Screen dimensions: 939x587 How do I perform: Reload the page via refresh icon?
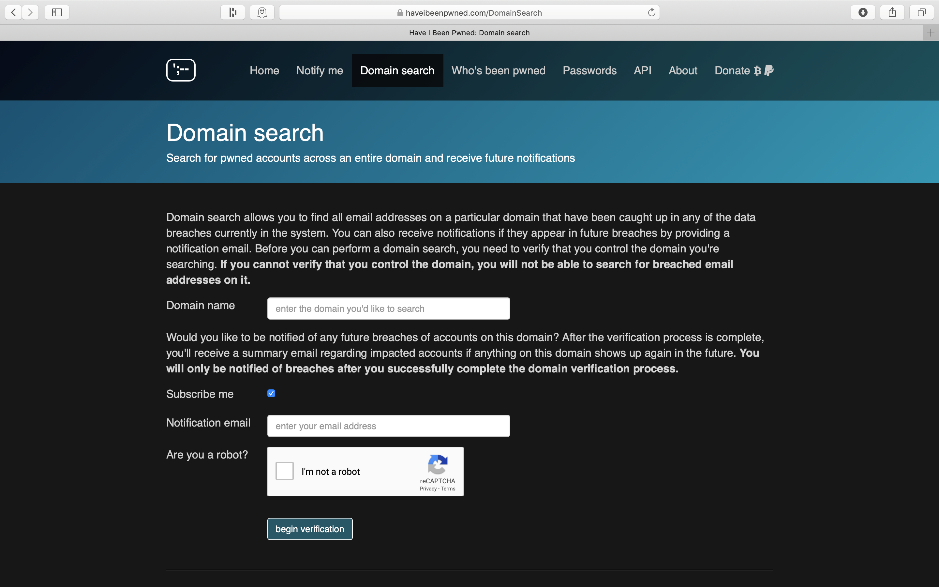tap(651, 13)
